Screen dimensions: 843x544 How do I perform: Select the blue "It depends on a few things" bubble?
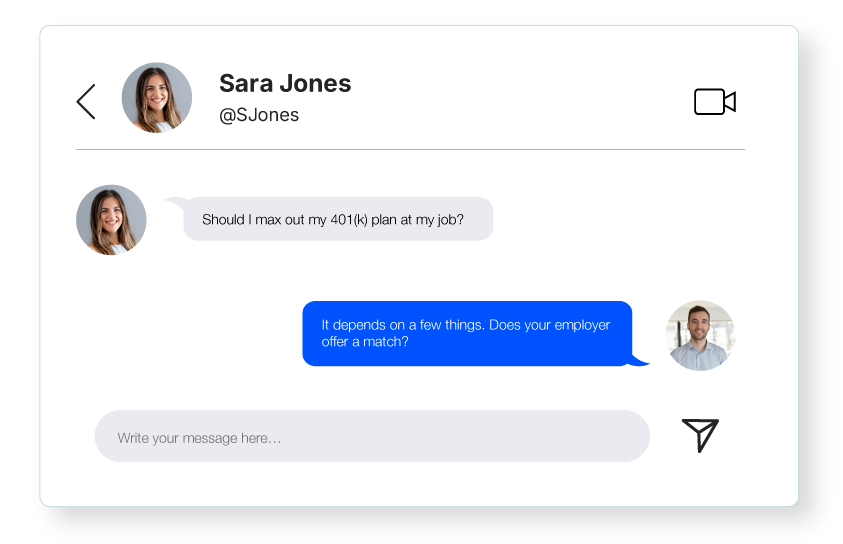point(467,333)
